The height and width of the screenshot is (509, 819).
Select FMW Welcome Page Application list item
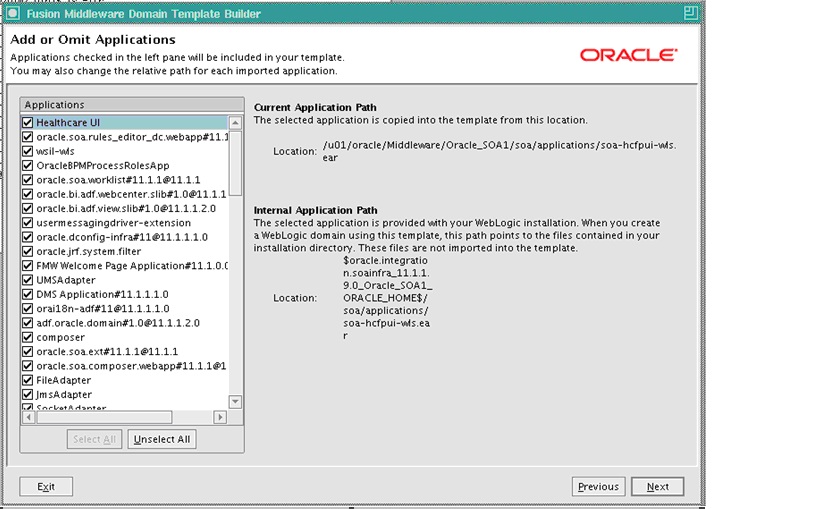tap(132, 265)
